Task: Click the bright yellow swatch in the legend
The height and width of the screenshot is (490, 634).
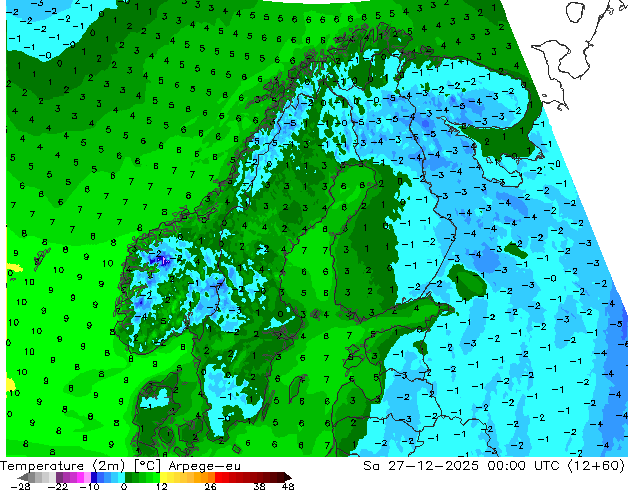Action: coord(163,477)
